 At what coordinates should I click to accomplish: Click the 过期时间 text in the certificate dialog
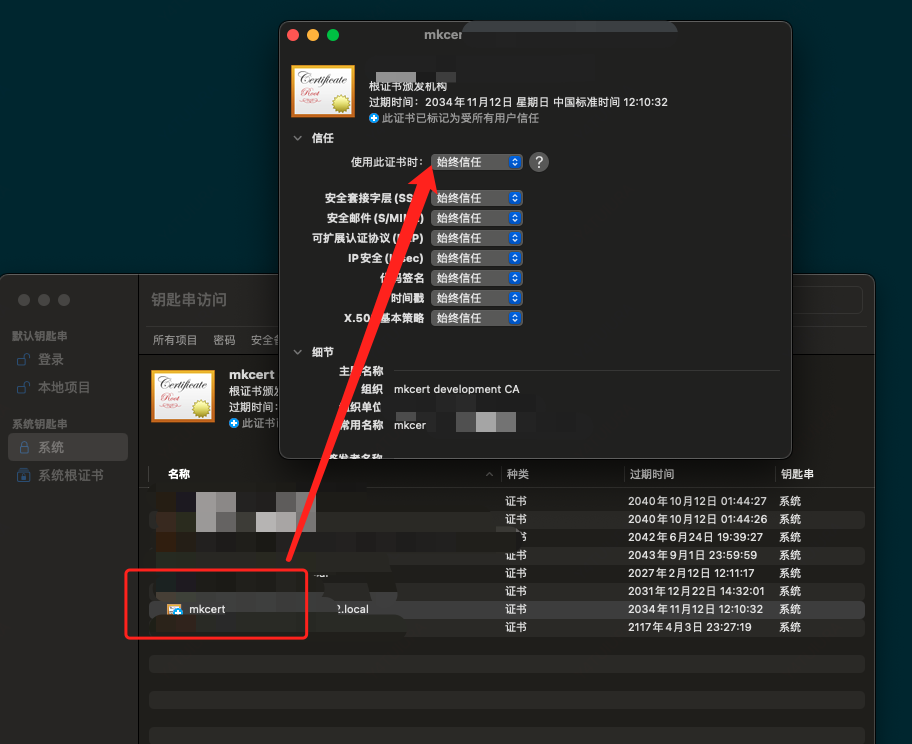518,102
